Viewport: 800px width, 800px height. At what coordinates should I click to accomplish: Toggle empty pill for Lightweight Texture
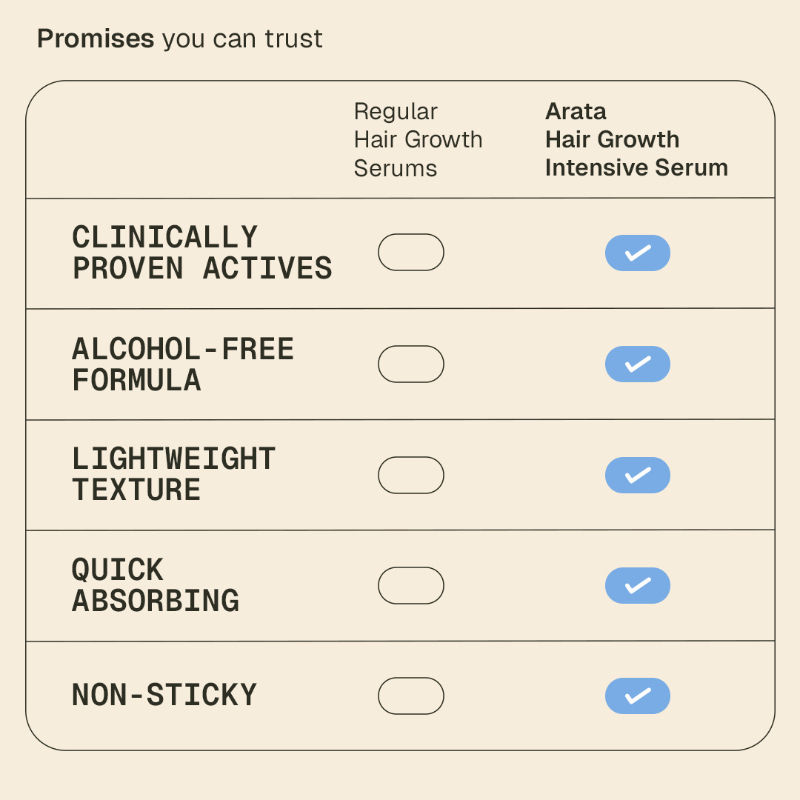click(x=410, y=475)
